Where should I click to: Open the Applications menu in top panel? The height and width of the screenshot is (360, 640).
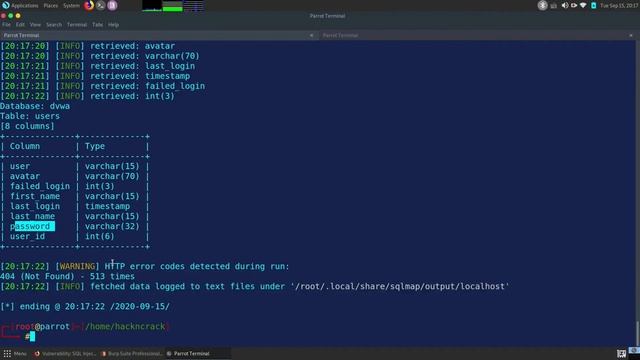[24, 6]
